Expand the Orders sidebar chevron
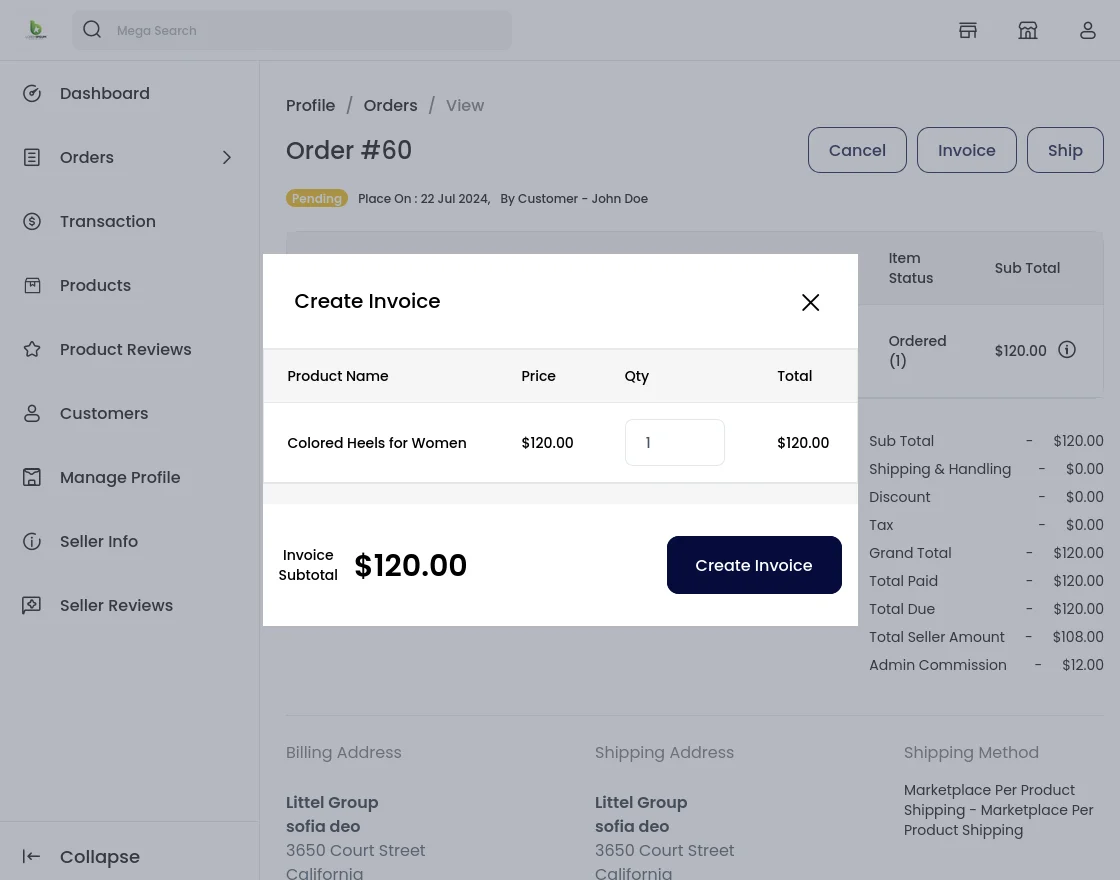Viewport: 1120px width, 880px height. [x=227, y=157]
